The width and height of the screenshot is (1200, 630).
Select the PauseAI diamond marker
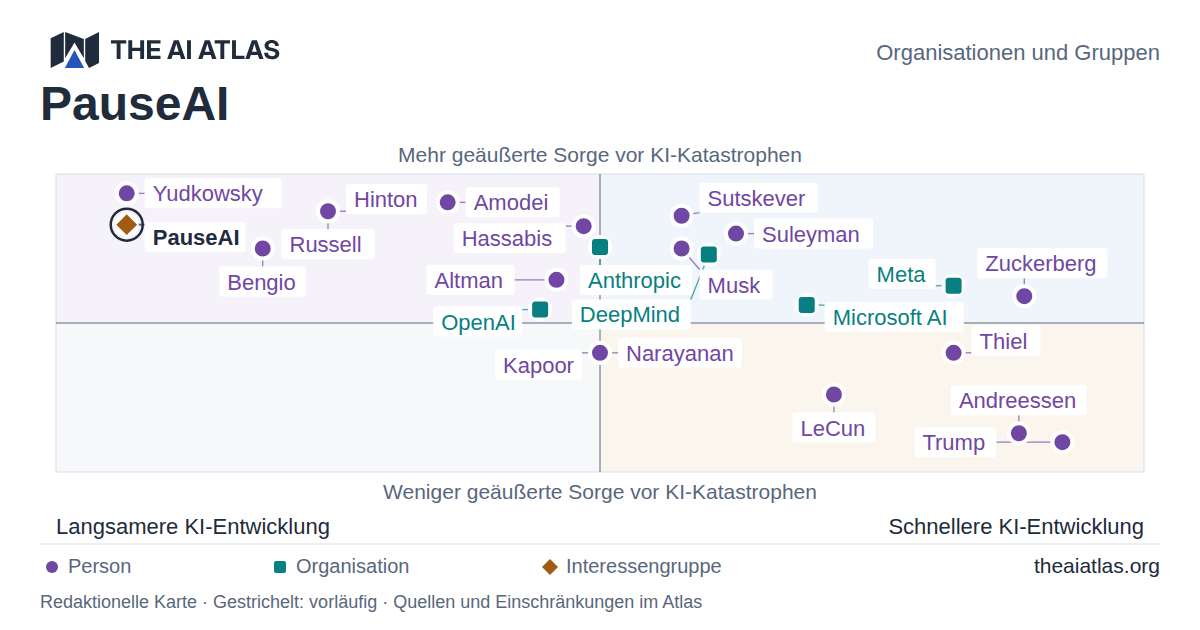127,225
